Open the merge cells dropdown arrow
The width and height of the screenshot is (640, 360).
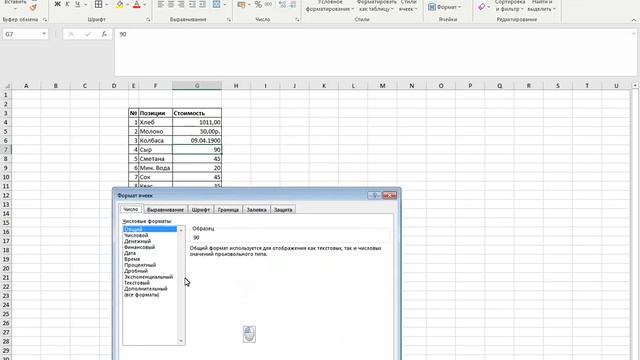click(x=224, y=4)
